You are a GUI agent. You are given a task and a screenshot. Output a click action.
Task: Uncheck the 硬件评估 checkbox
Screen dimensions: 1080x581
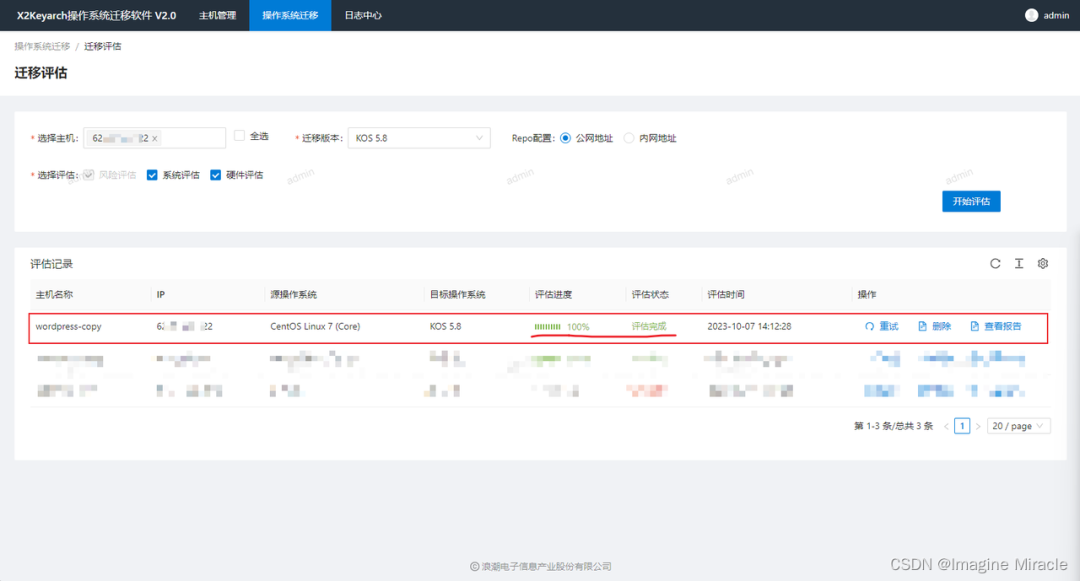pyautogui.click(x=216, y=175)
